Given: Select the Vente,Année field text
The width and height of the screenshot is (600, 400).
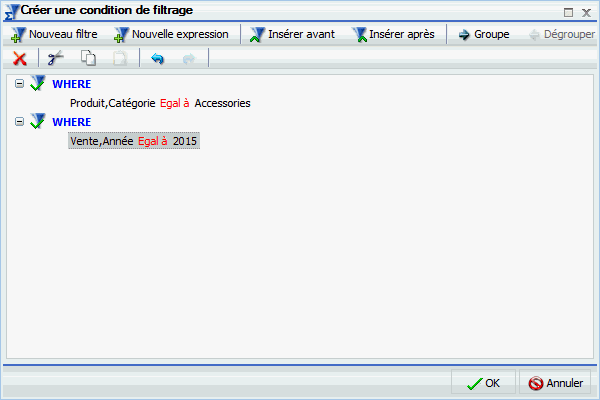Looking at the screenshot, I should 101,141.
